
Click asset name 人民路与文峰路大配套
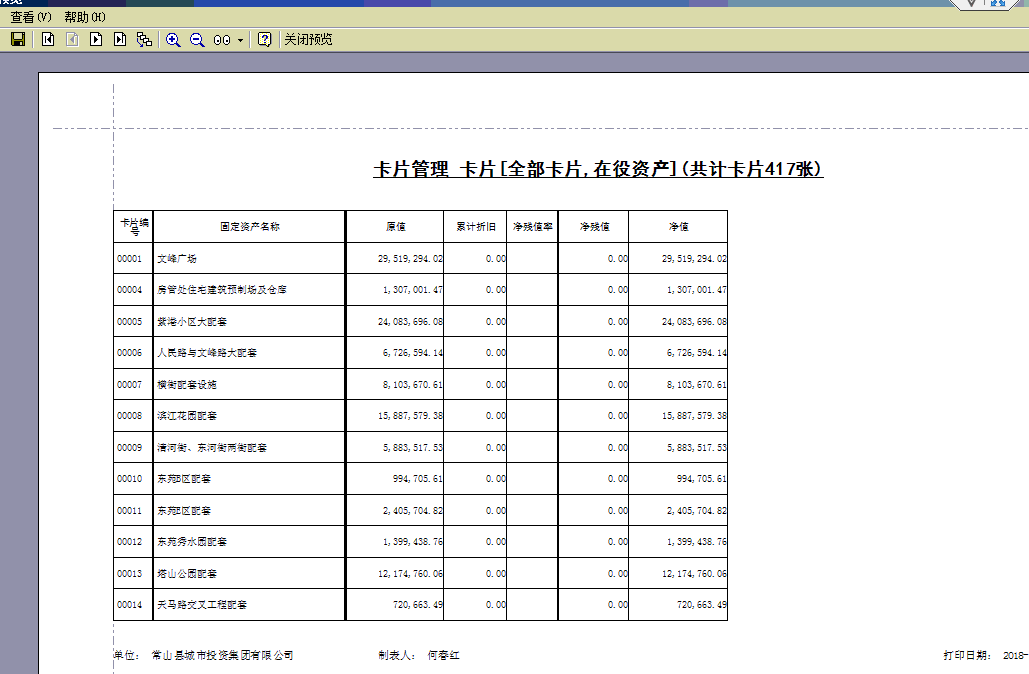coord(207,352)
